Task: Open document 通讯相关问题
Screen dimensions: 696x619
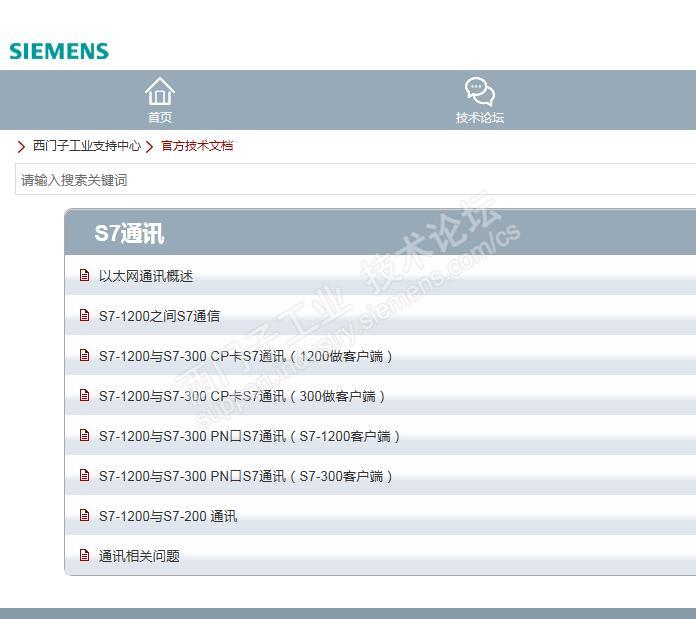Action: click(x=139, y=556)
